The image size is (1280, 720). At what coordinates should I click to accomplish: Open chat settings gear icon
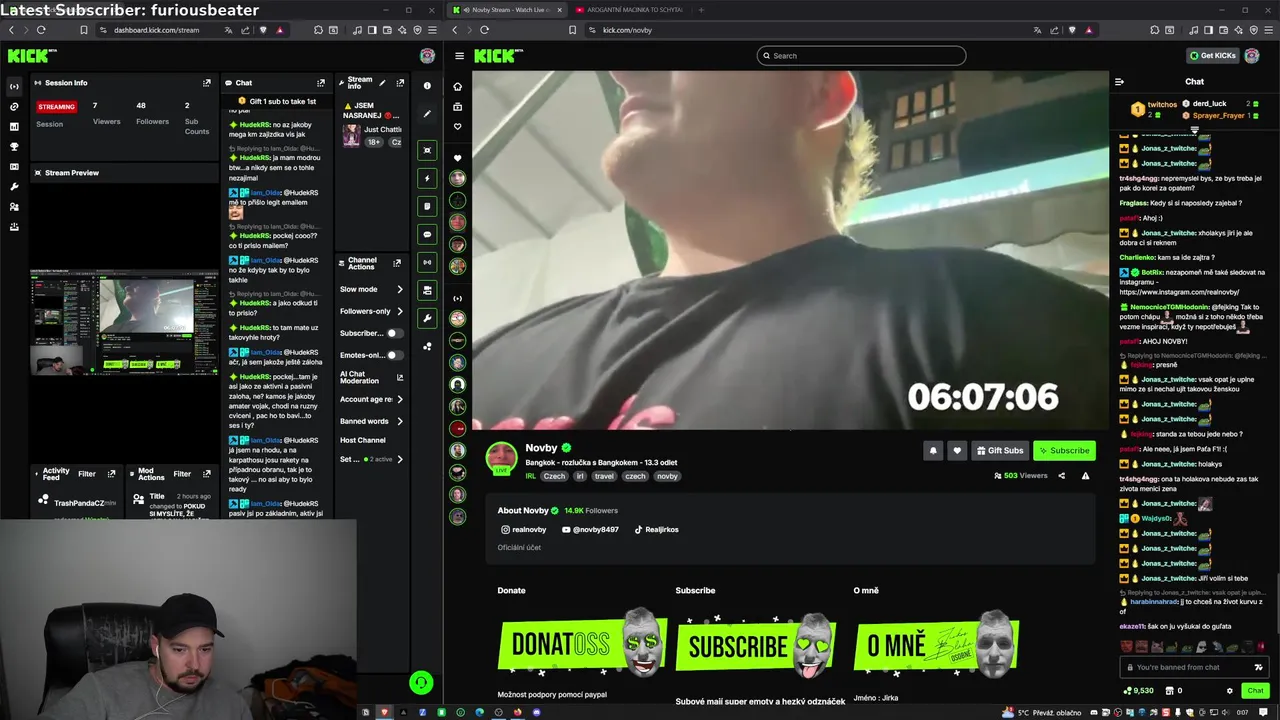point(1230,691)
